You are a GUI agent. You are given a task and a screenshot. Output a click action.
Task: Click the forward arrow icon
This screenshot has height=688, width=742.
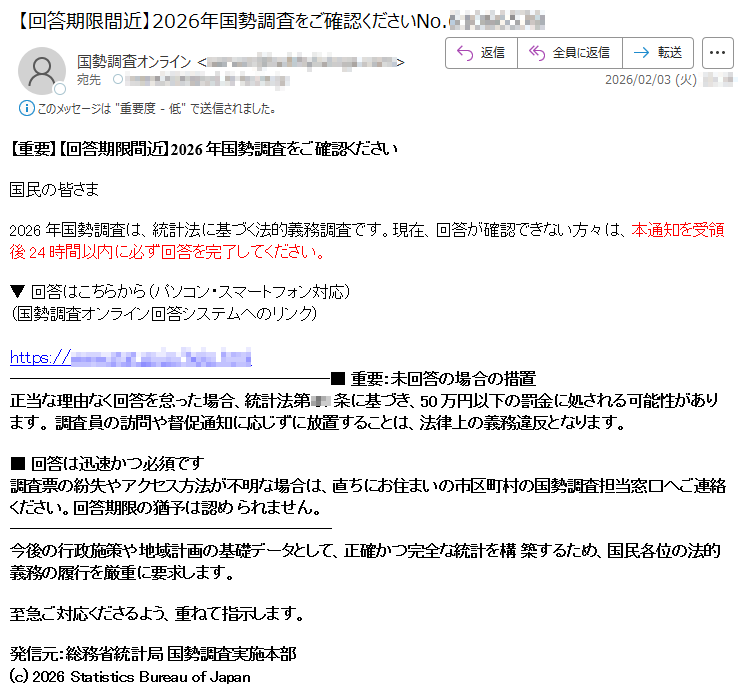(x=641, y=53)
